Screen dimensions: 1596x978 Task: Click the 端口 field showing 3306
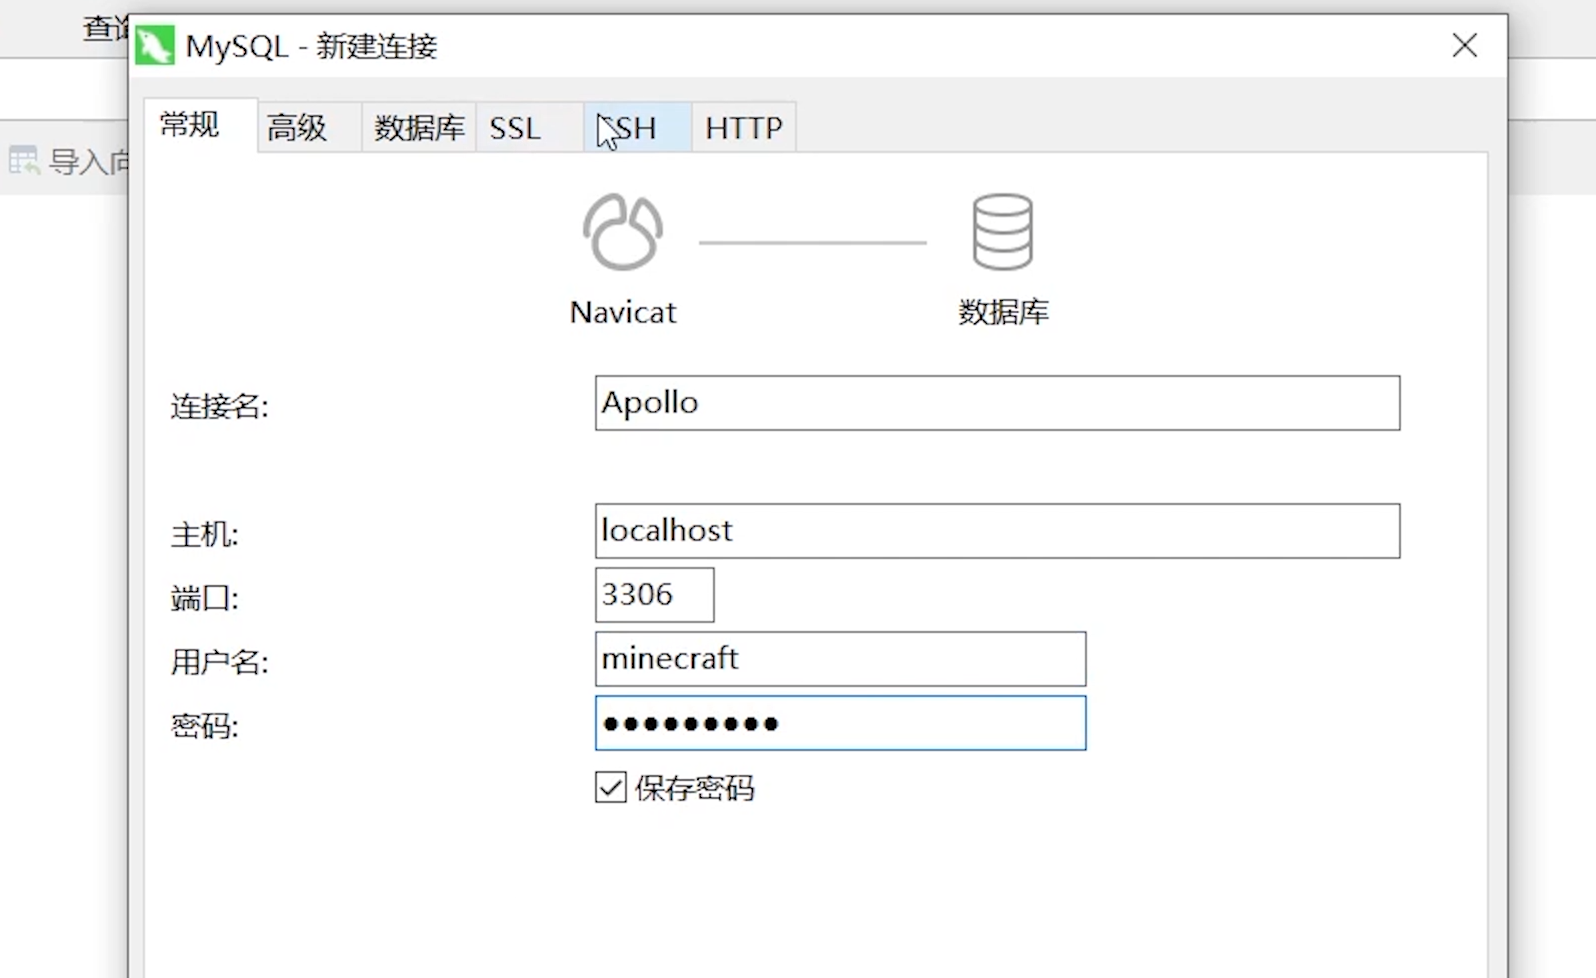pyautogui.click(x=654, y=595)
